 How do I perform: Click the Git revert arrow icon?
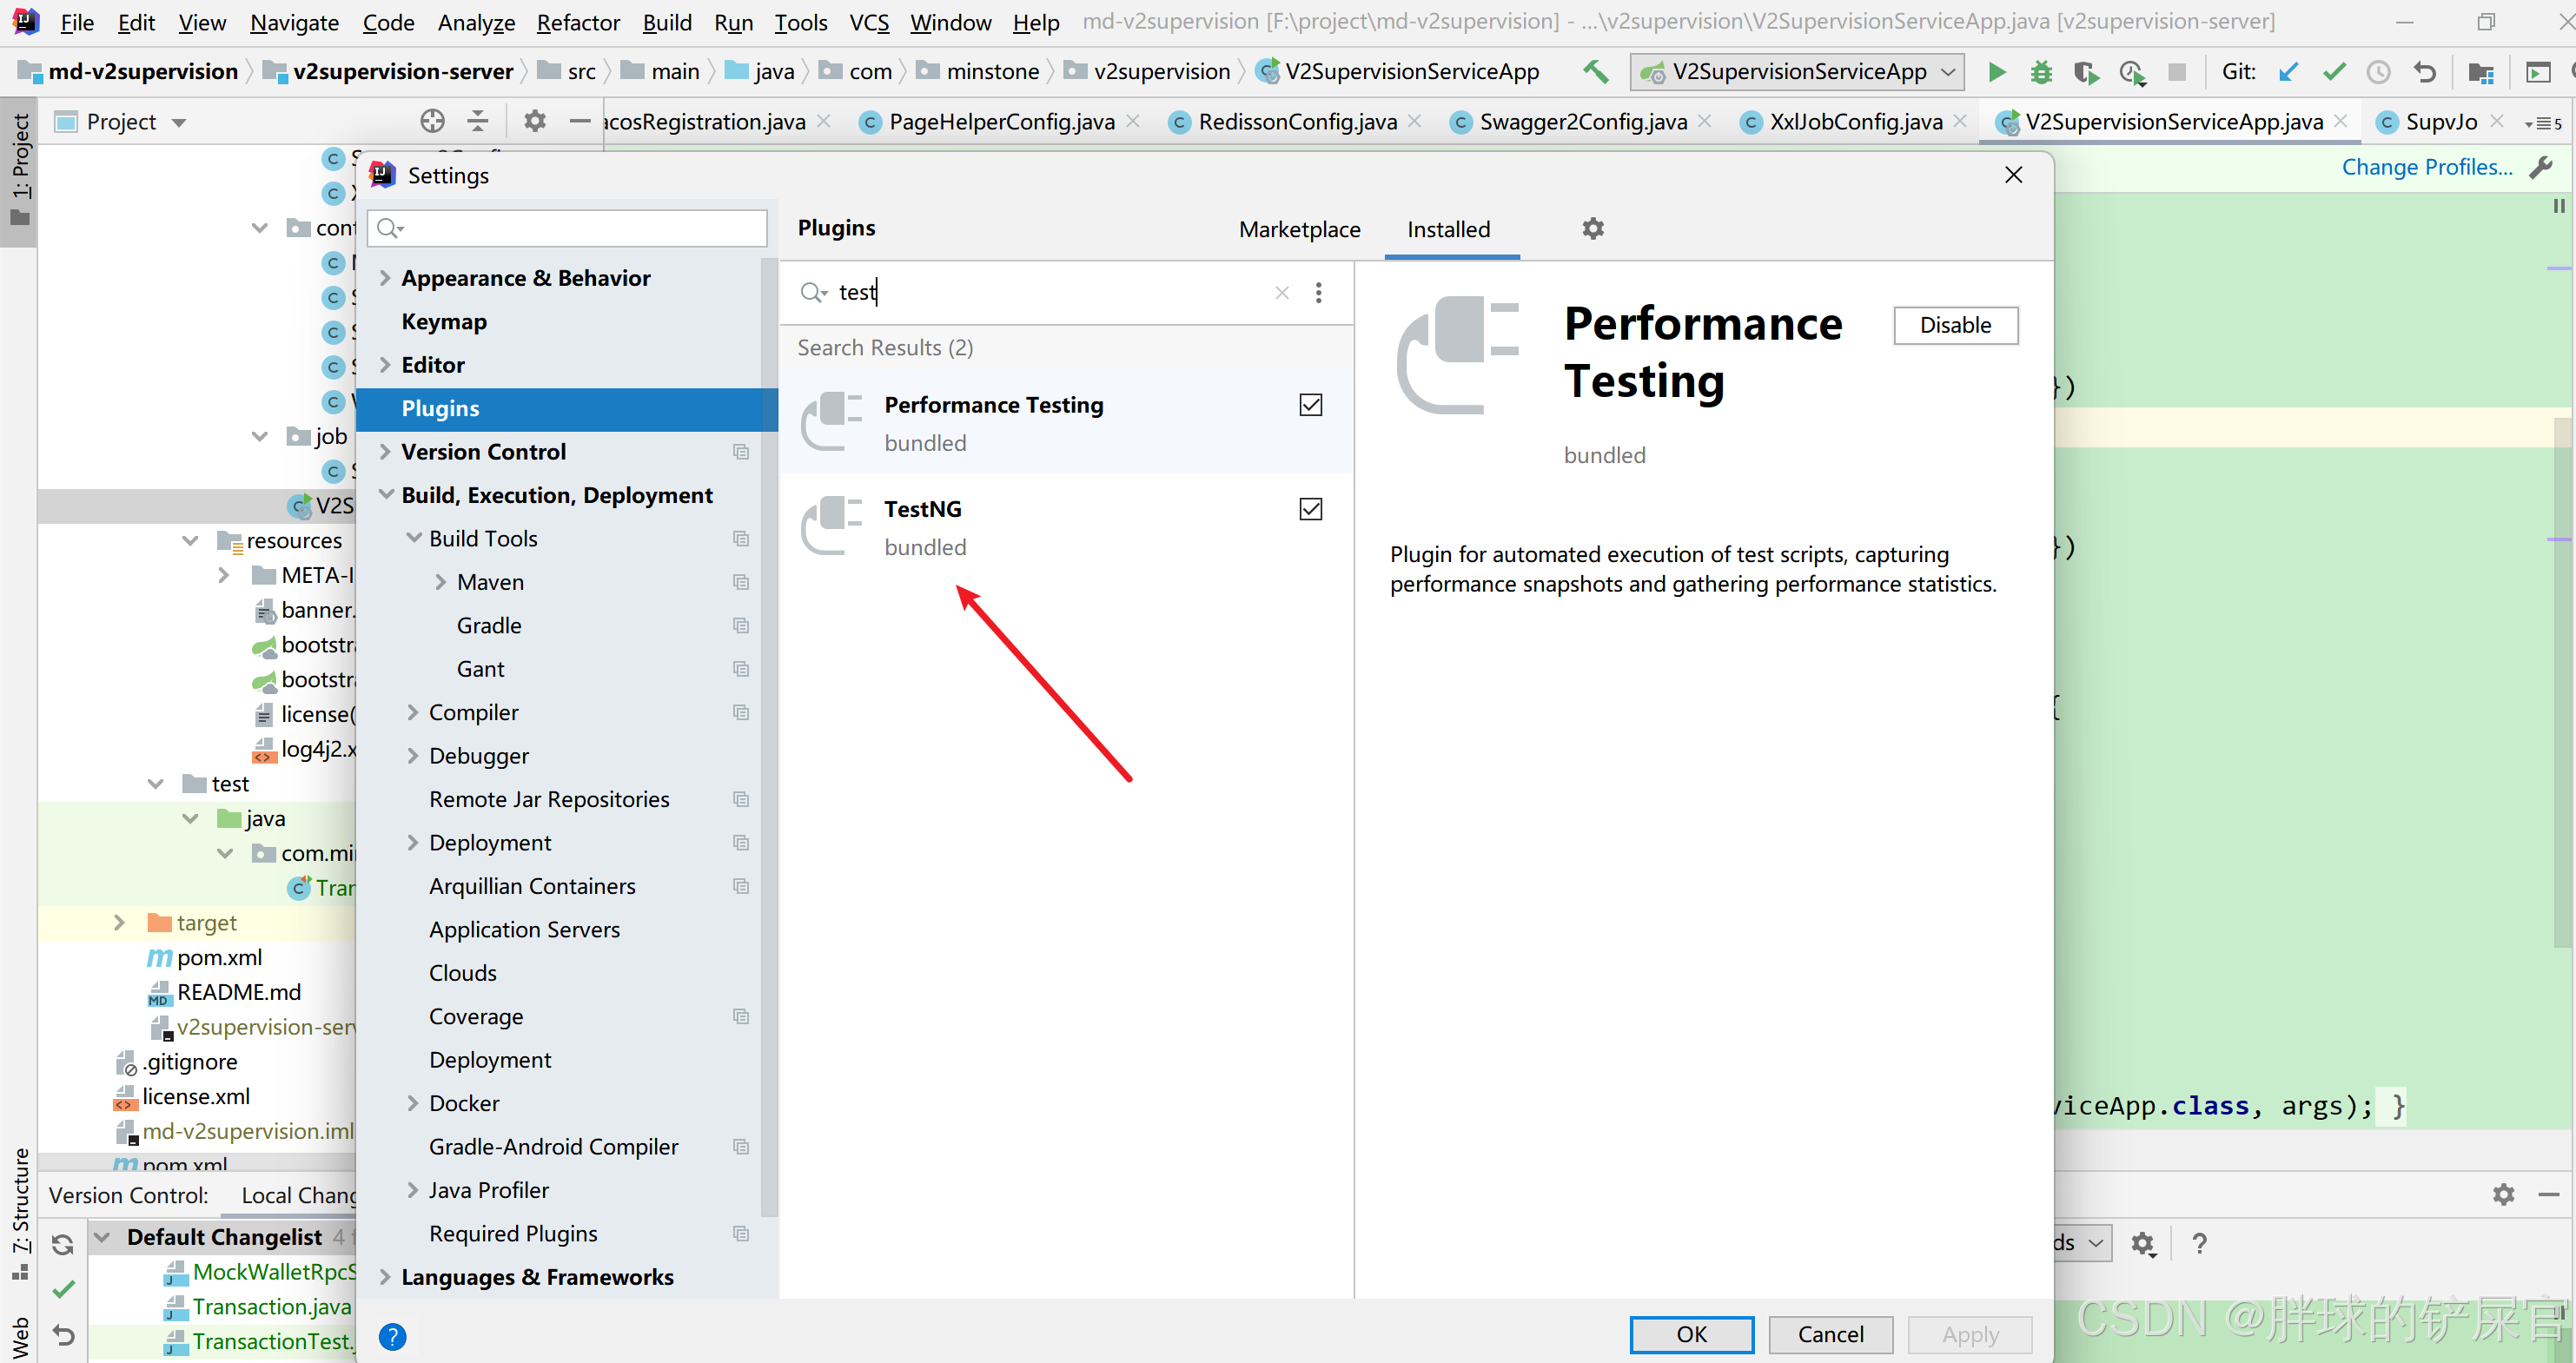coord(2424,72)
